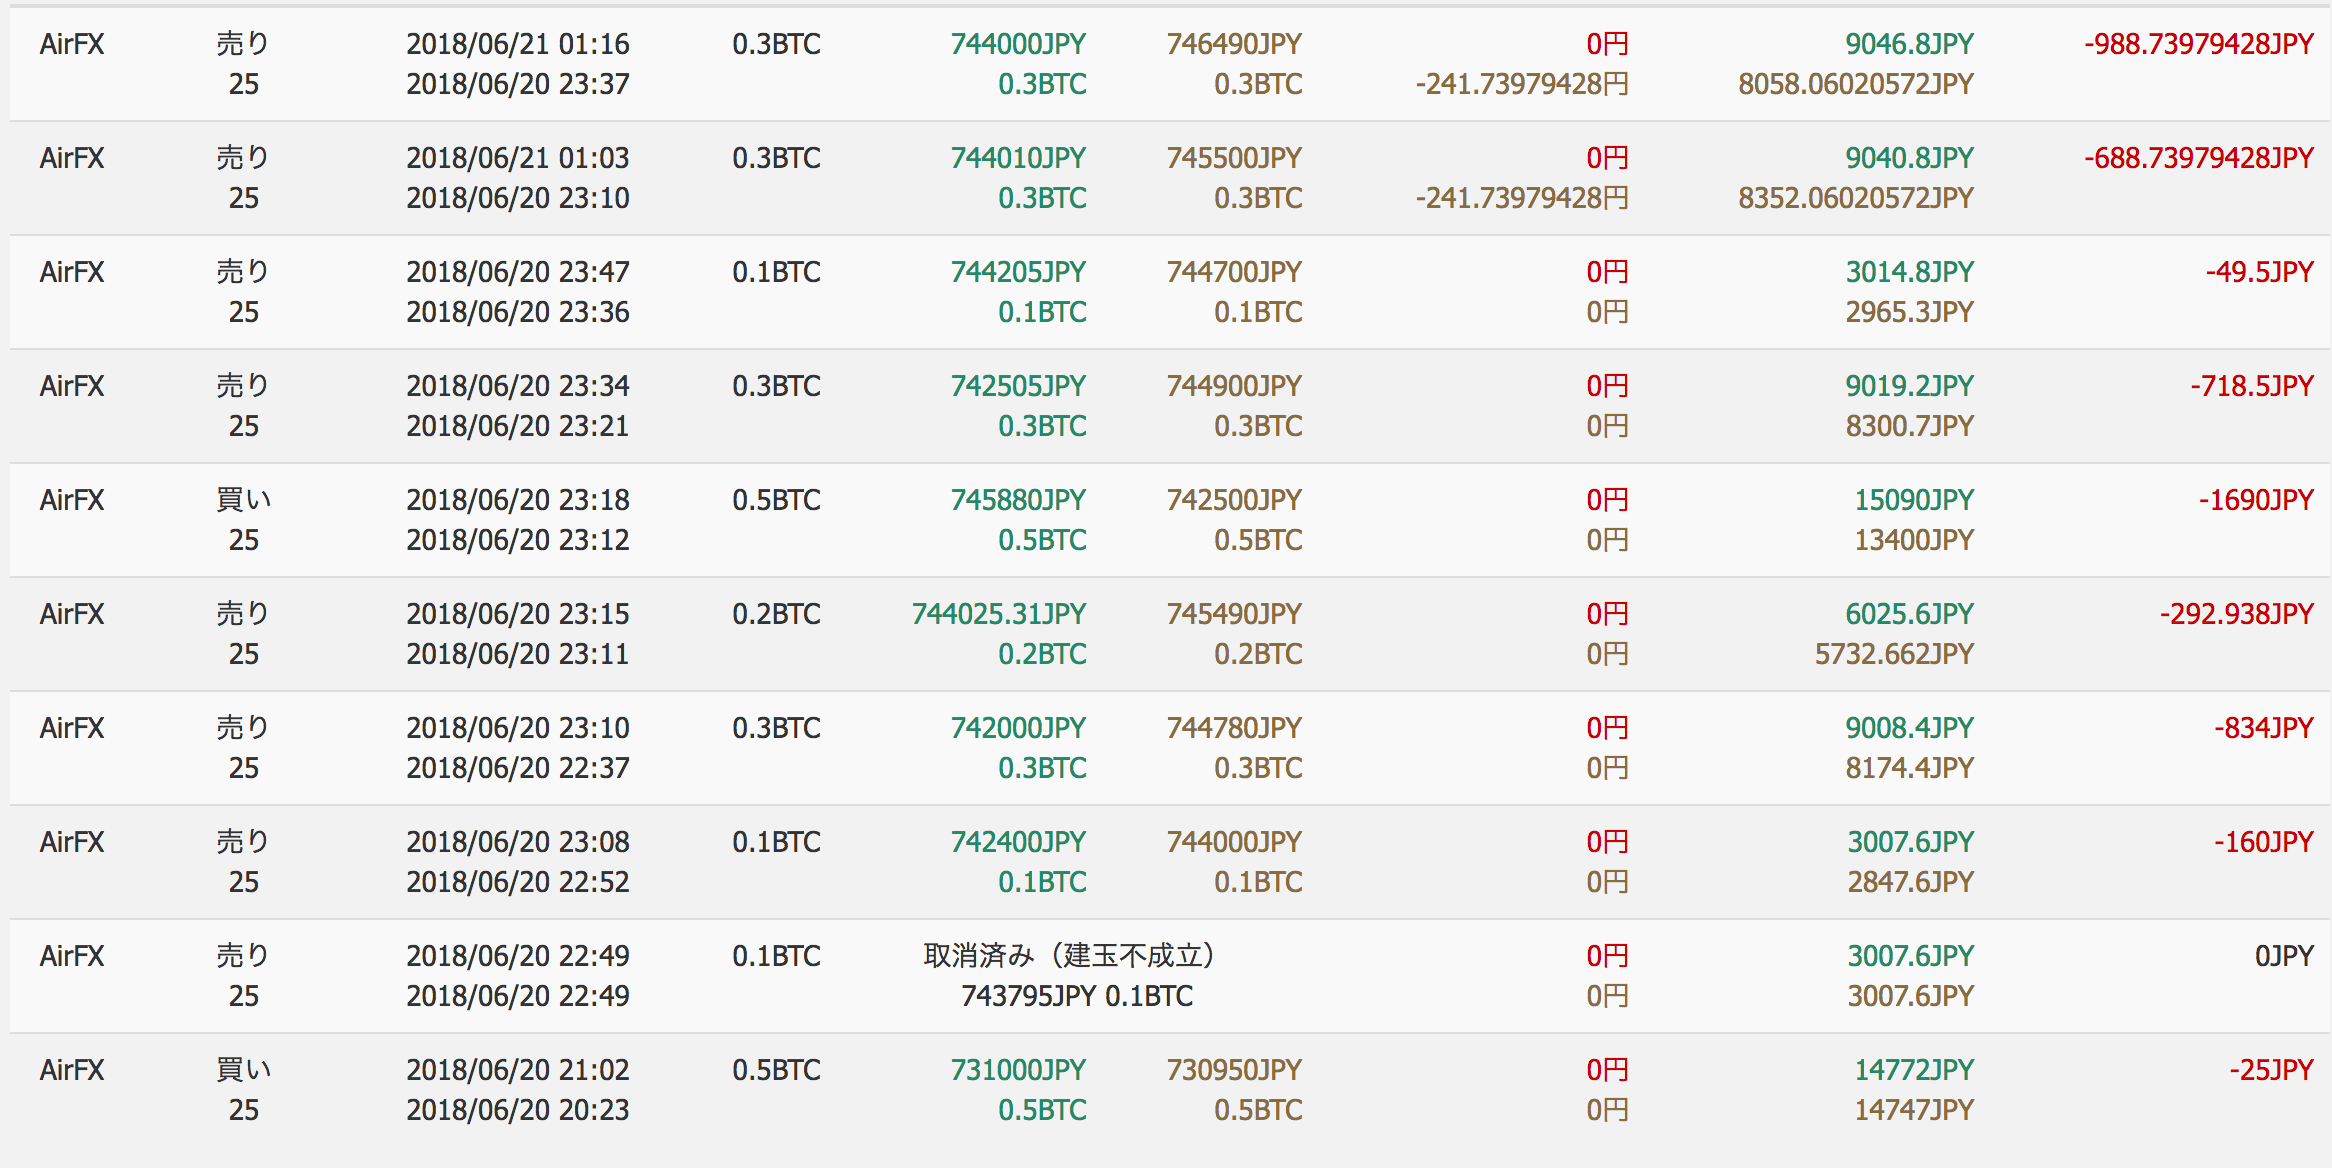Select the -160JPY loss value
Viewport: 2332px width, 1168px height.
tap(2264, 842)
